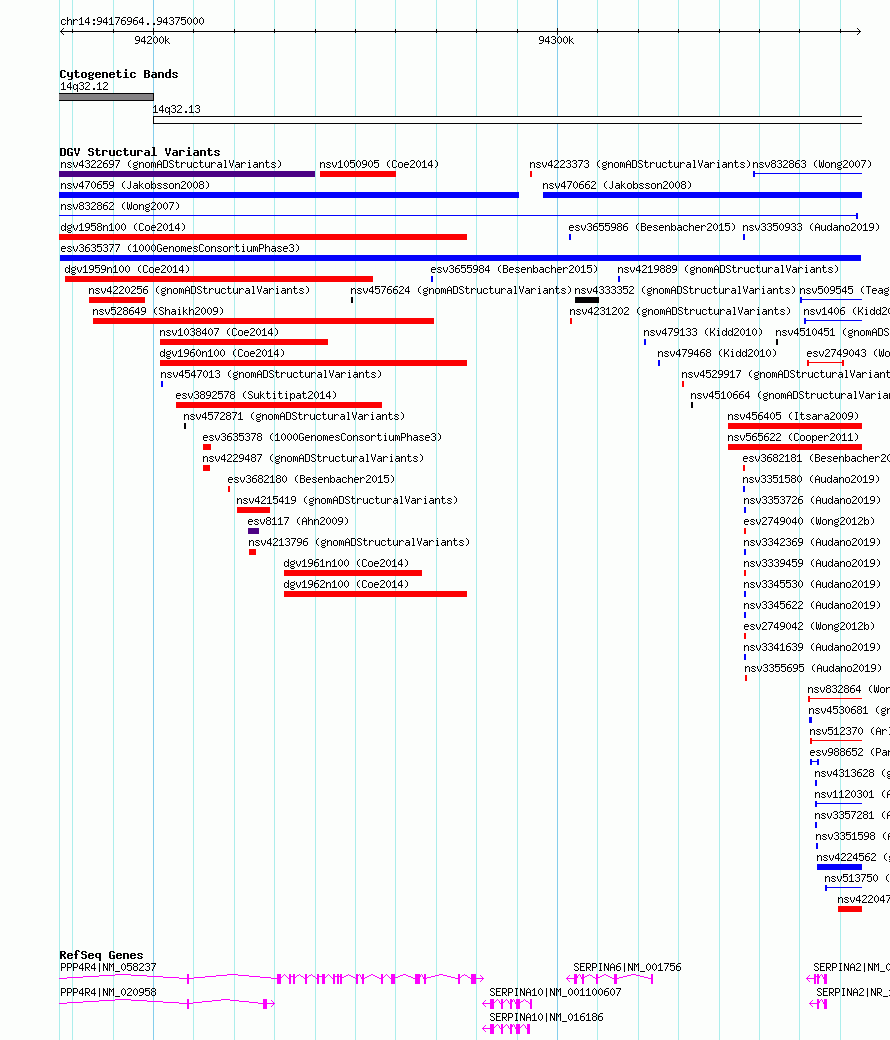
Task: Click nsv3350933 (Audano2019) label
Action: [x=811, y=228]
